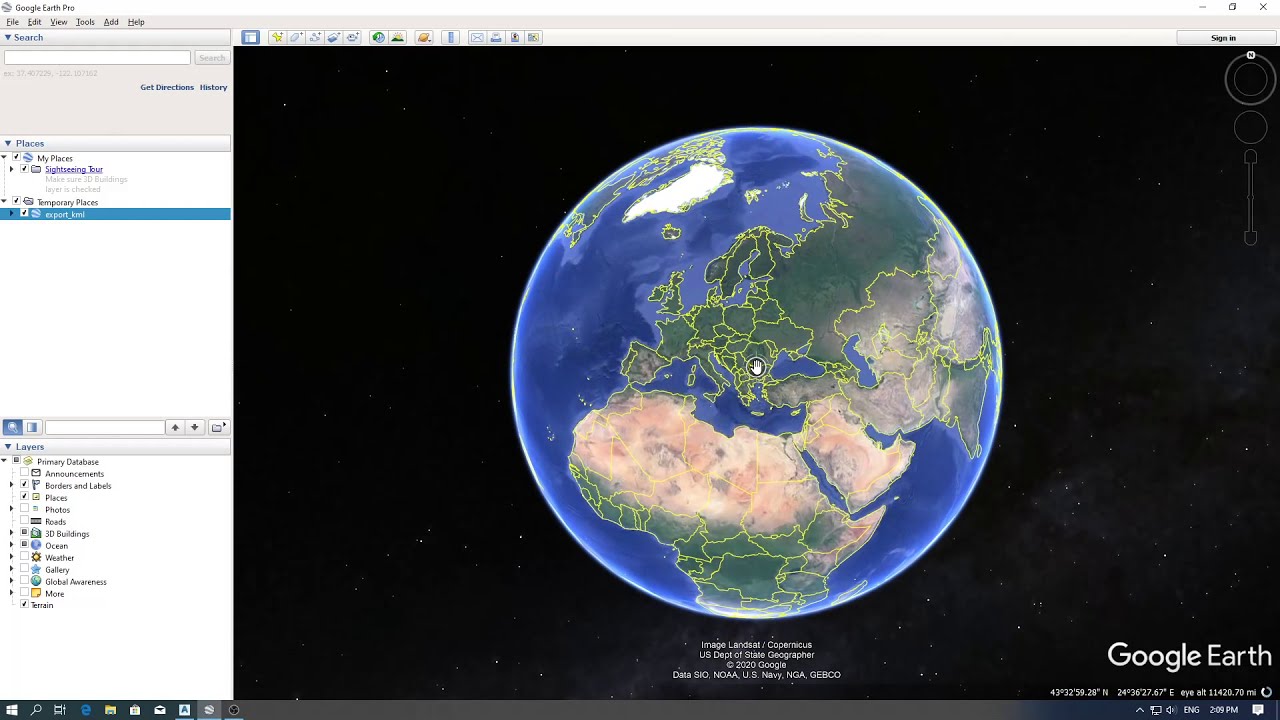Open the ruler measuring tool
1280x720 pixels.
click(451, 38)
